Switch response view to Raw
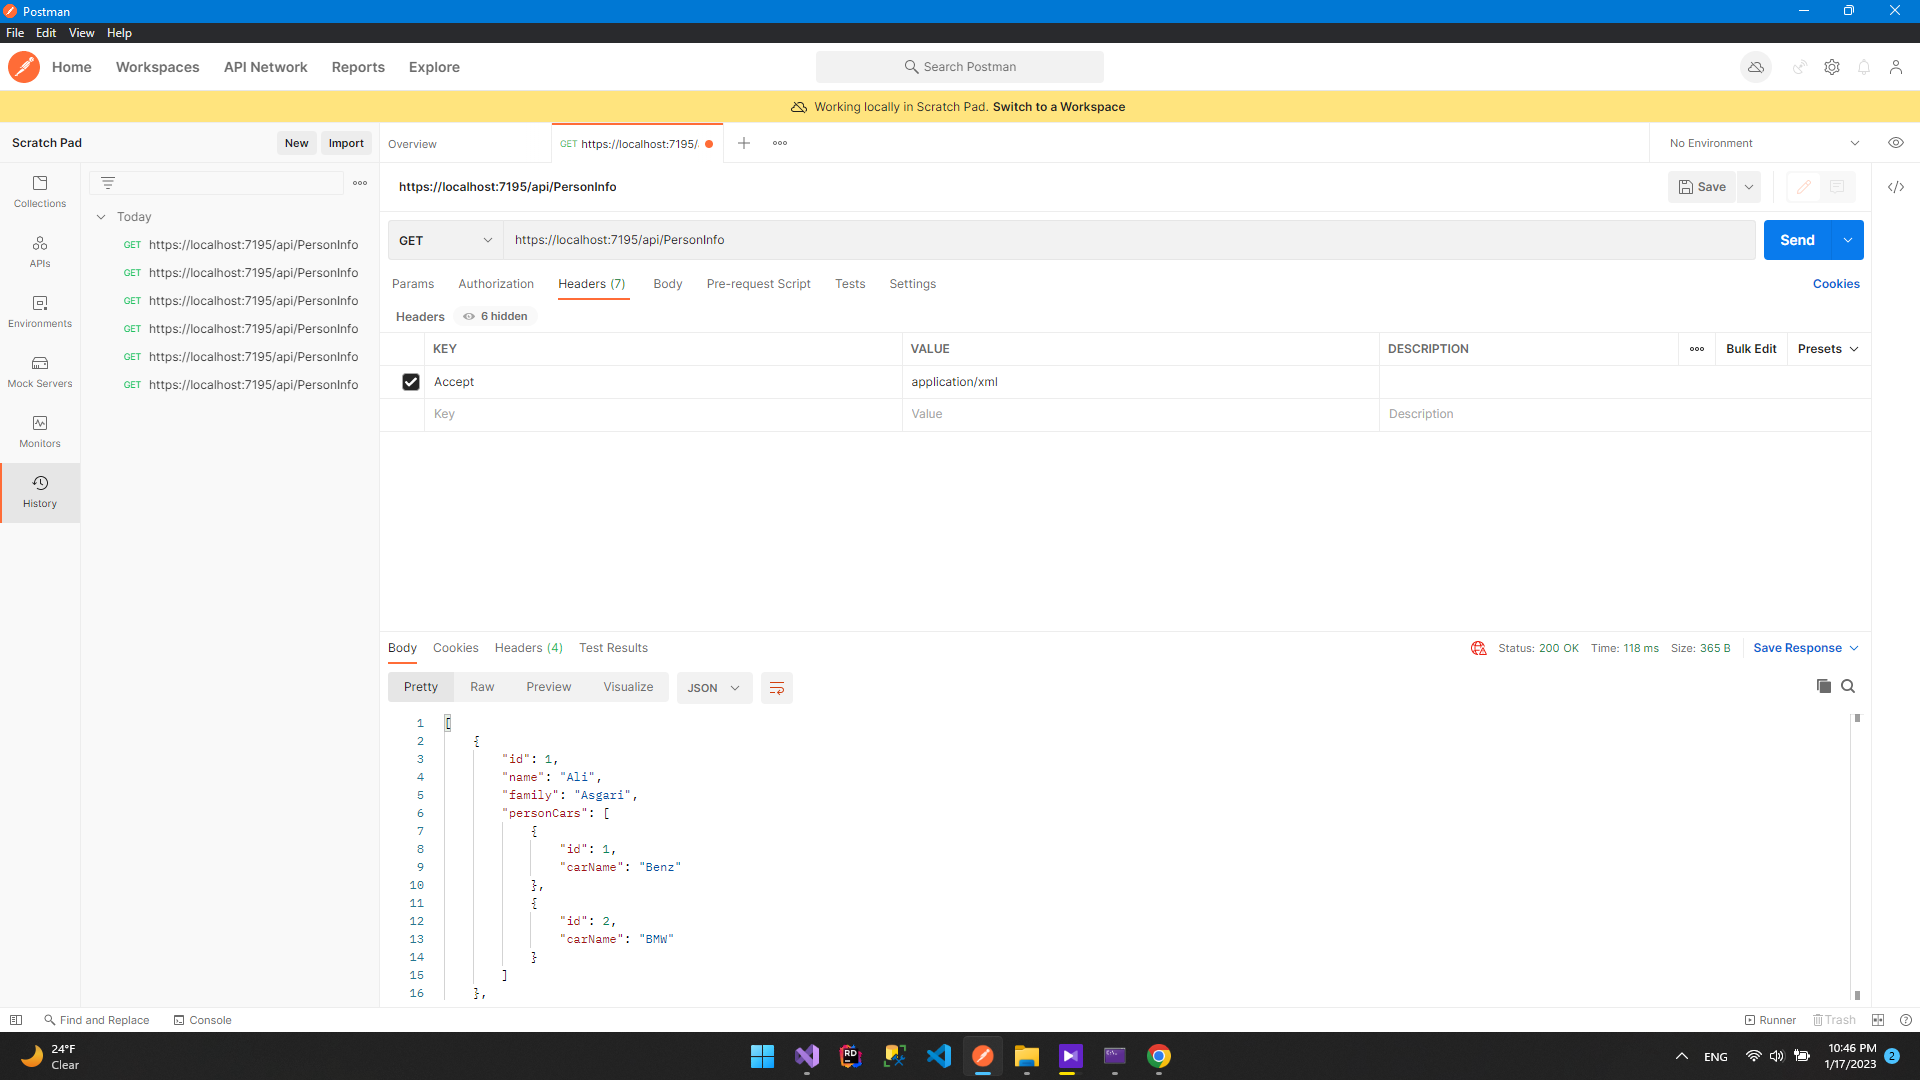1920x1080 pixels. (482, 687)
